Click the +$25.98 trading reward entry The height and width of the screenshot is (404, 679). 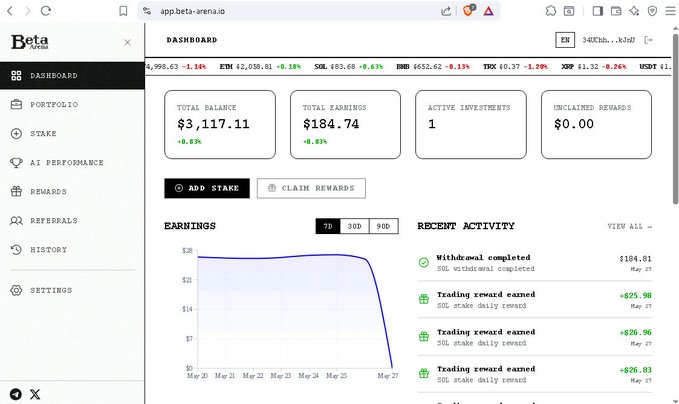click(535, 300)
